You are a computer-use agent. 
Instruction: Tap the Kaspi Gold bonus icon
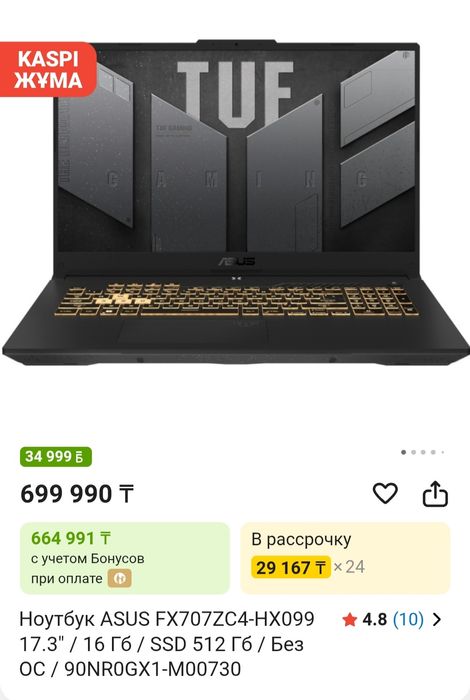point(120,579)
